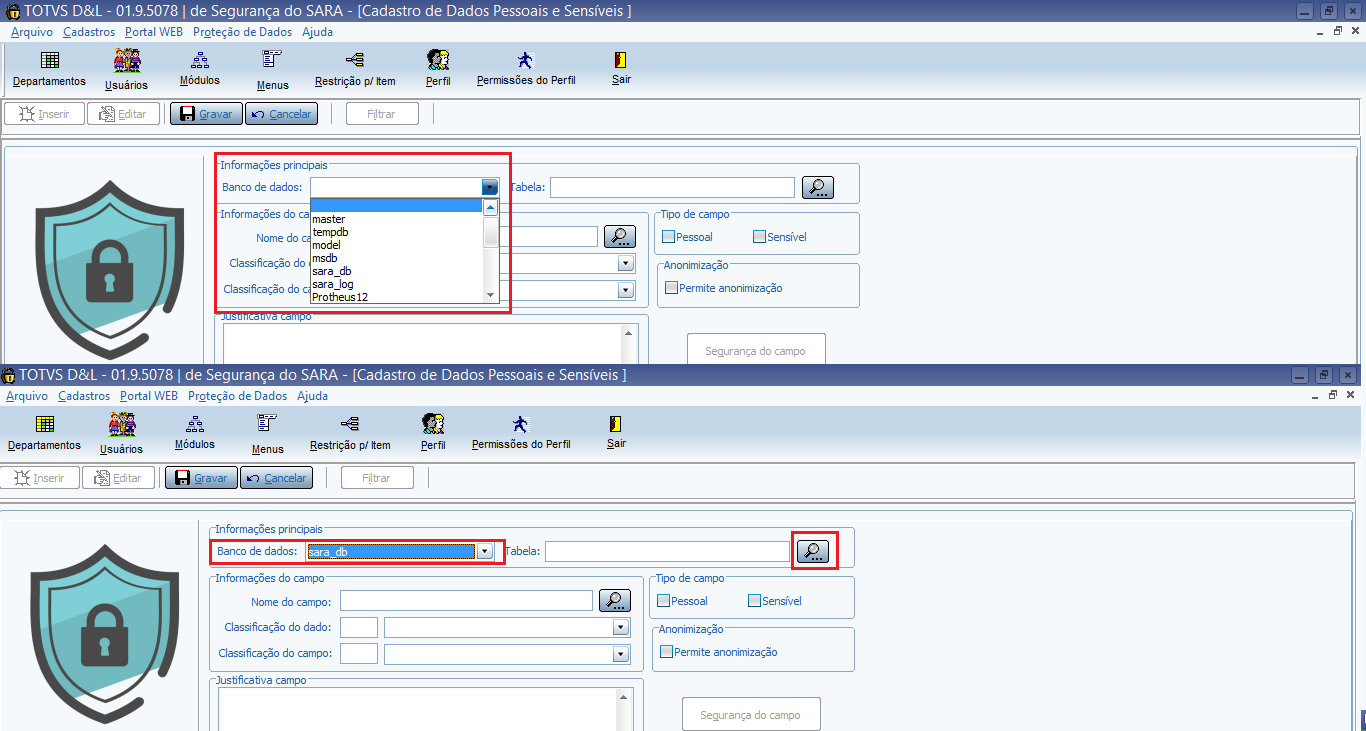Click the Nome do campo magnifier in lower window

coord(615,600)
